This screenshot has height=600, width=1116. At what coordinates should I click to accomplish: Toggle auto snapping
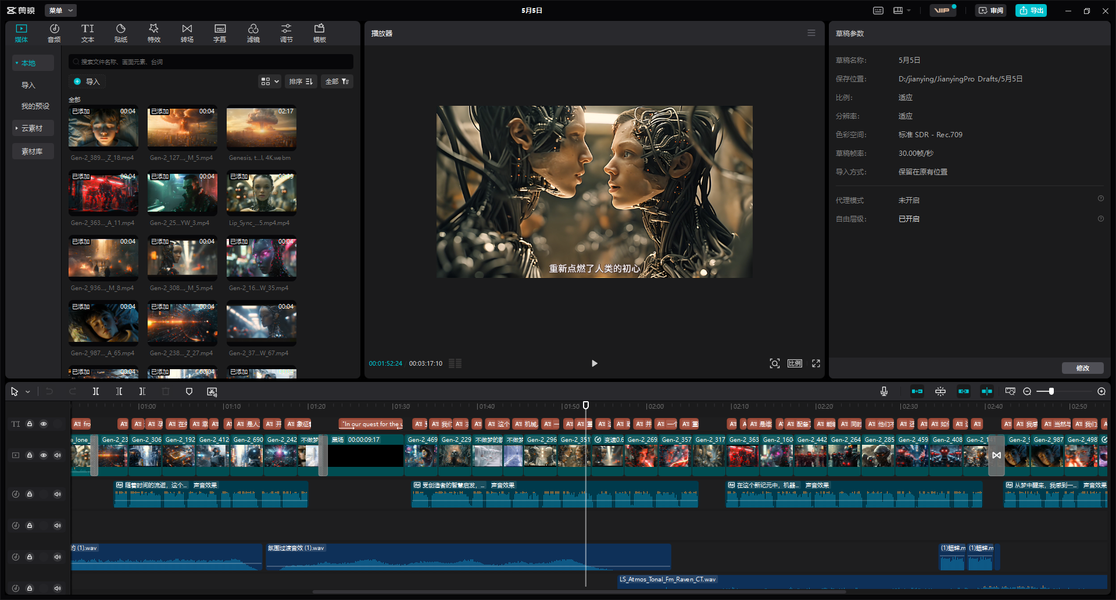pyautogui.click(x=940, y=391)
